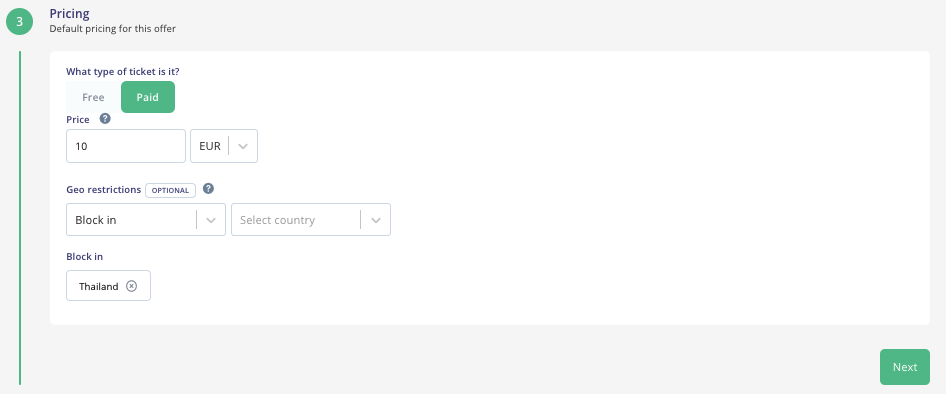
Task: Click the Next button
Action: click(x=905, y=367)
